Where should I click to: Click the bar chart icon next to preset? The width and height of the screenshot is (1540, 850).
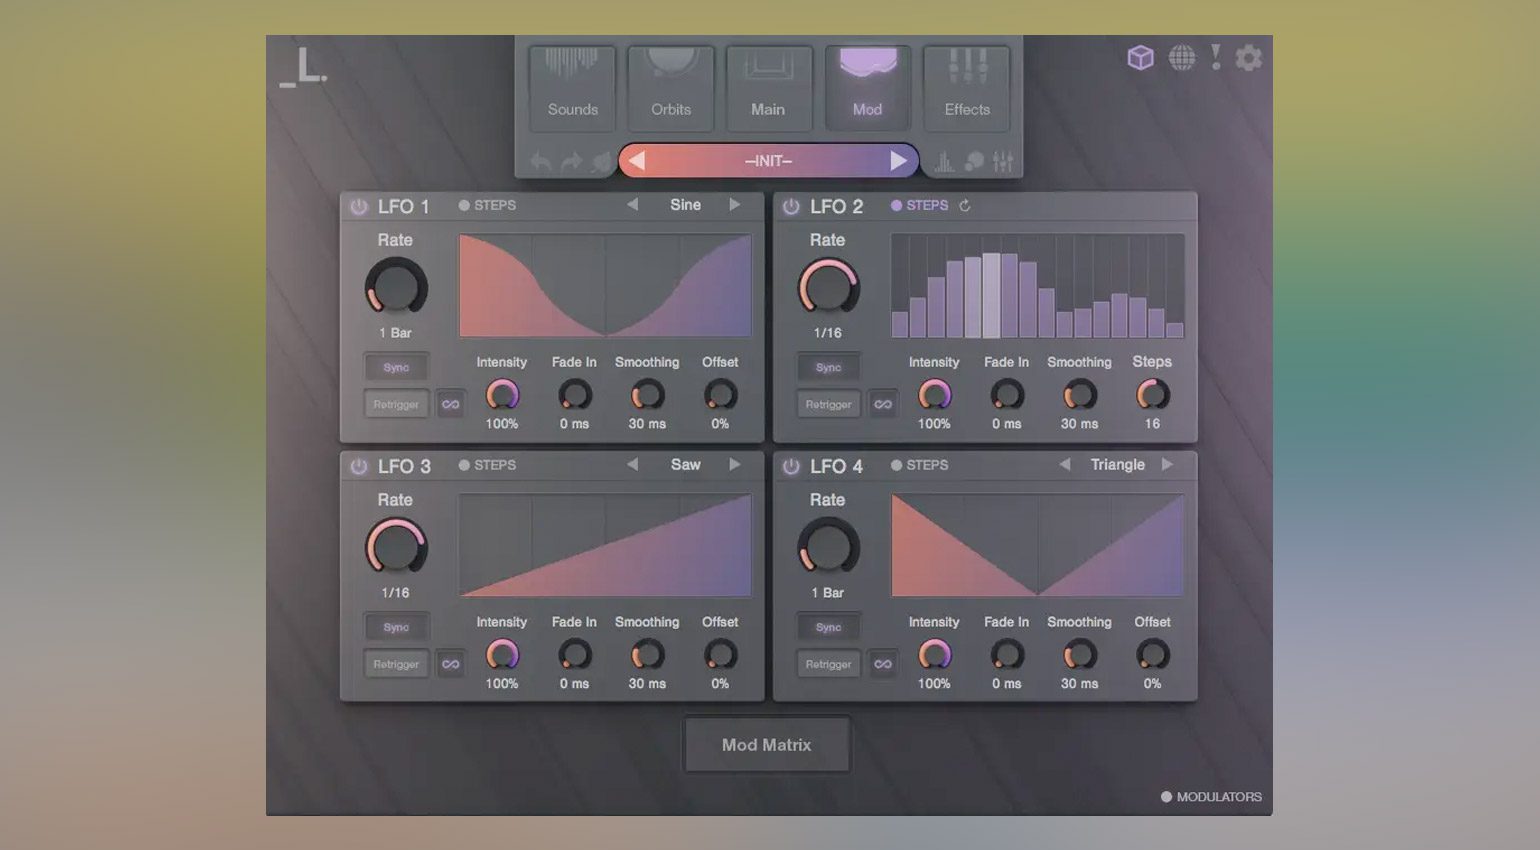point(944,161)
